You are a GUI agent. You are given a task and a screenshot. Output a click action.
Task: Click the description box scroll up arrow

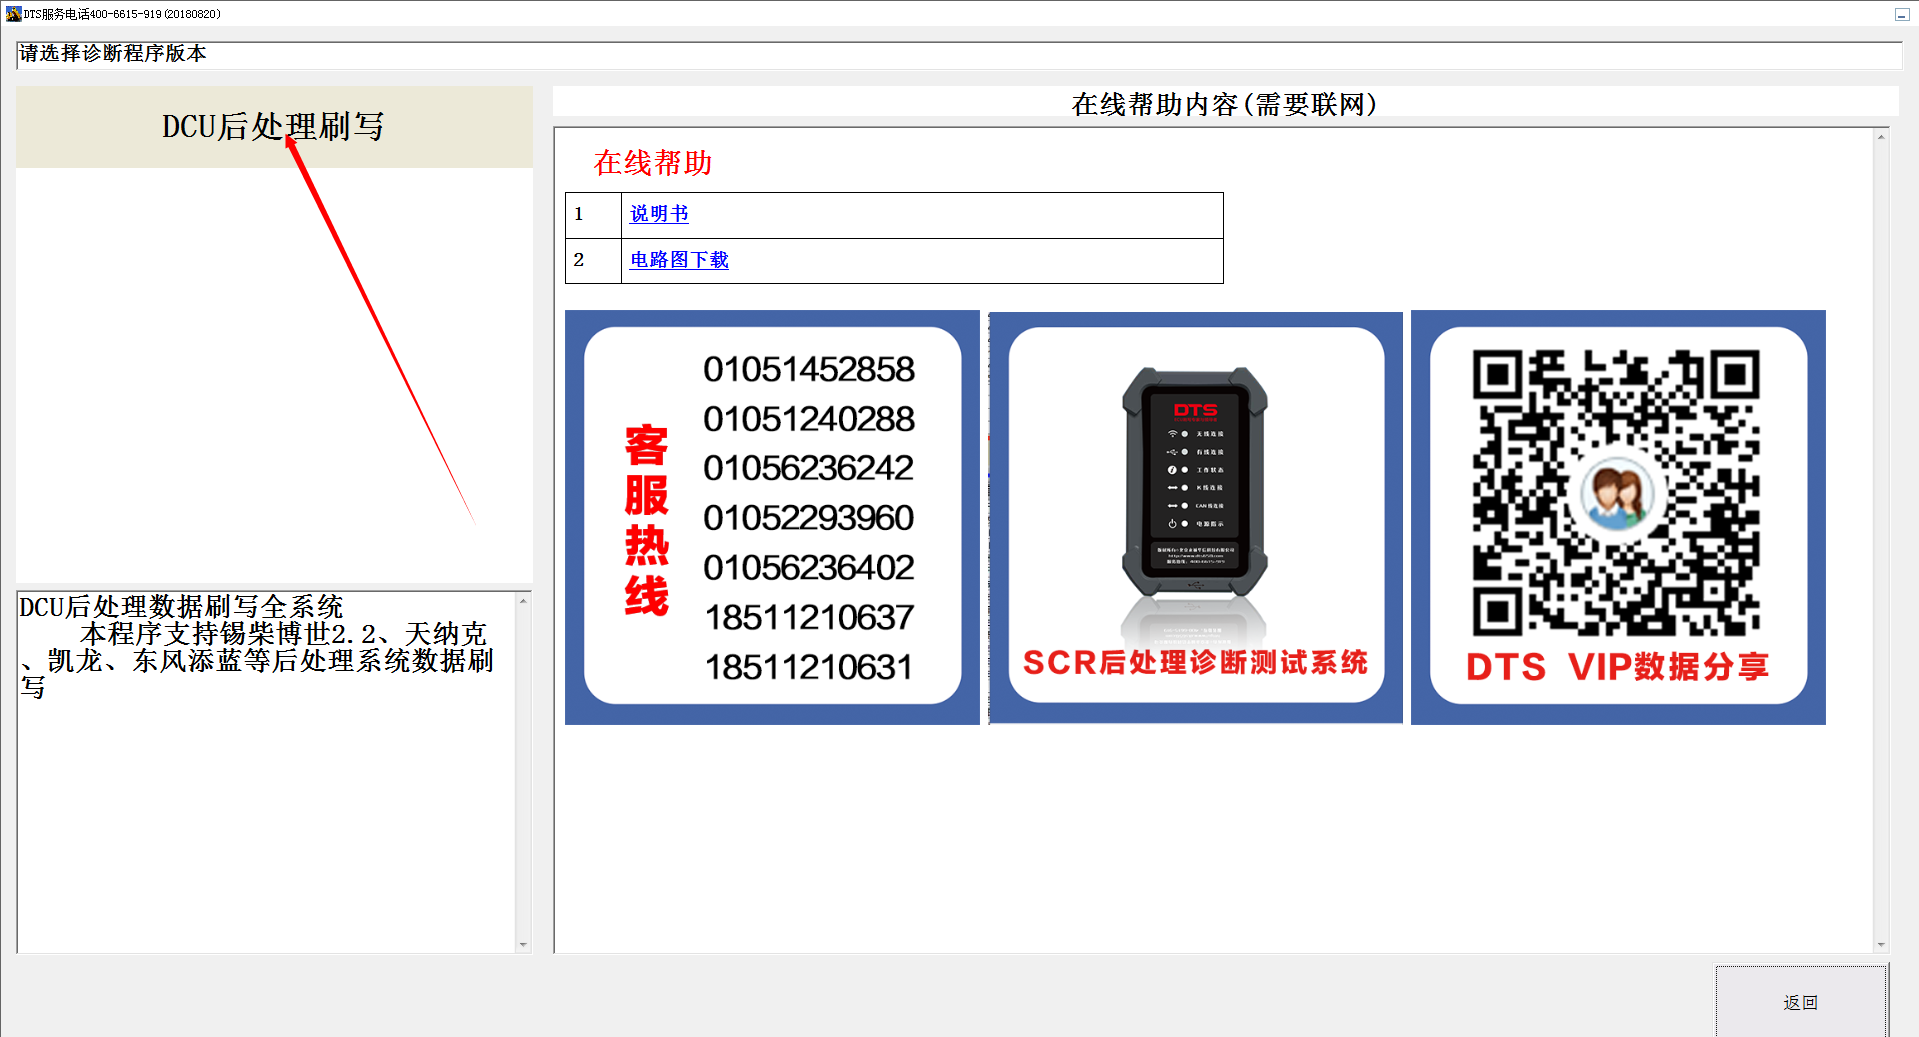click(523, 601)
